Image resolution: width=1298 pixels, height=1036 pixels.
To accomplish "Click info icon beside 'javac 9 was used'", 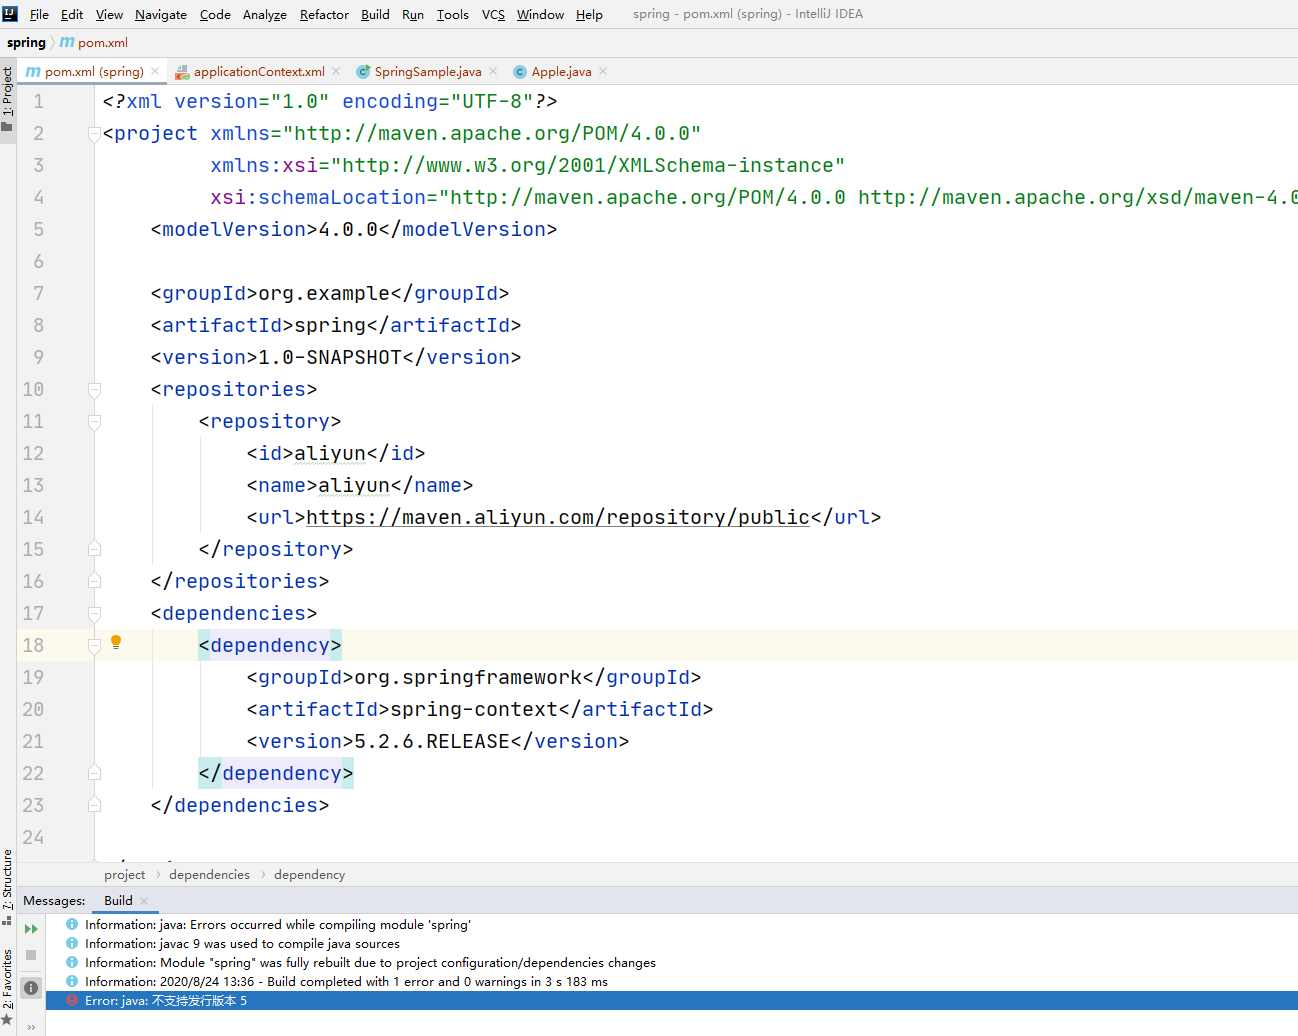I will pos(72,943).
